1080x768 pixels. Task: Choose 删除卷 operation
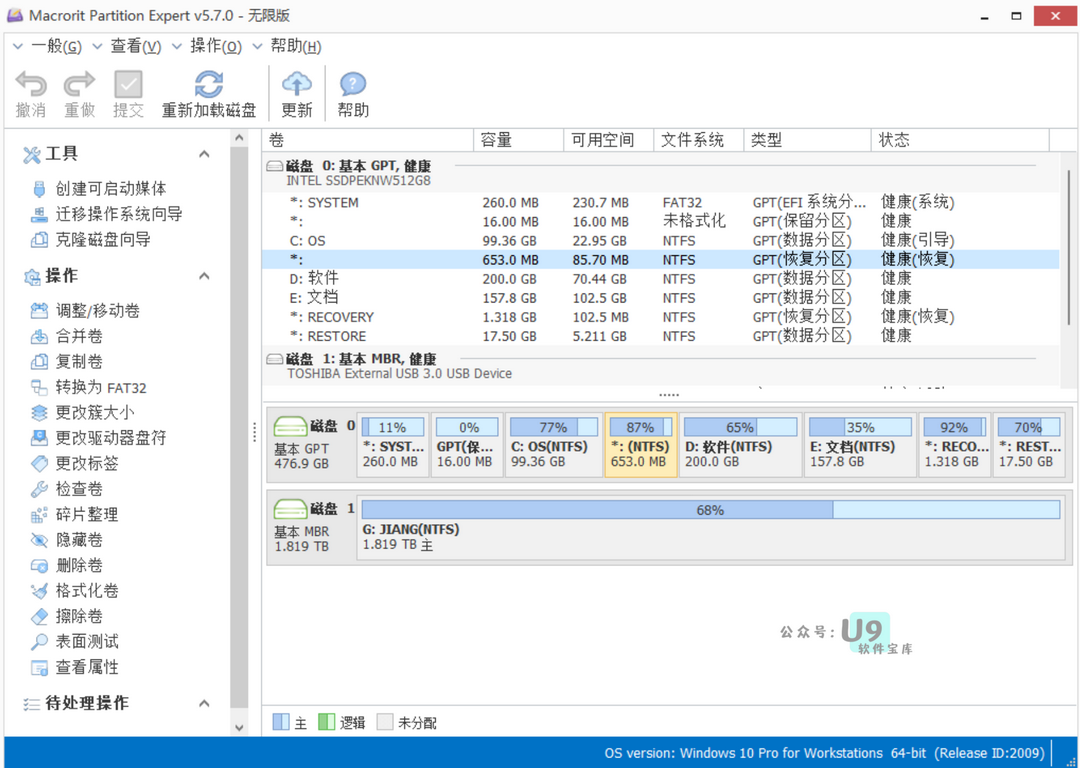(68, 565)
